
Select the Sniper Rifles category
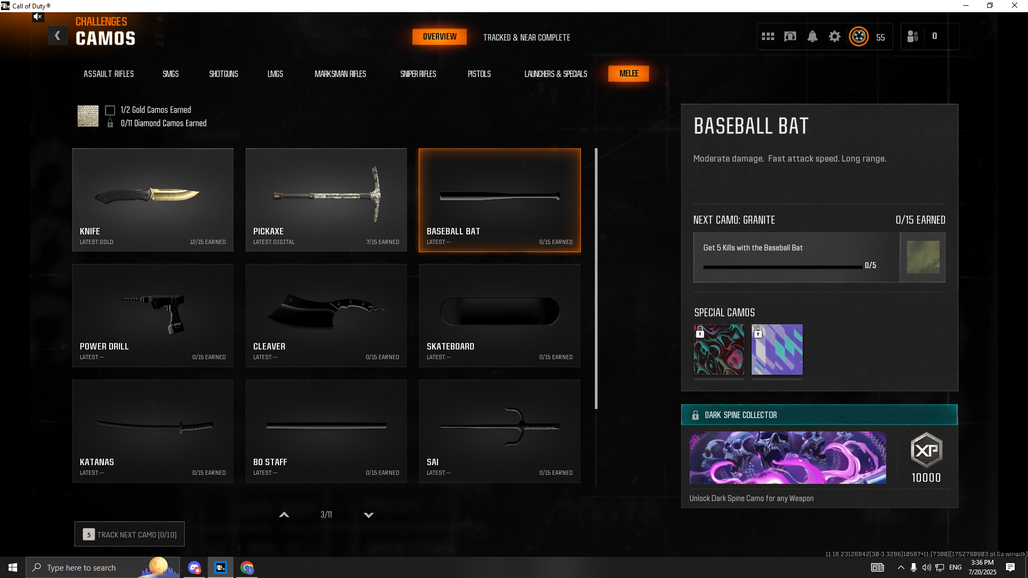tap(418, 74)
